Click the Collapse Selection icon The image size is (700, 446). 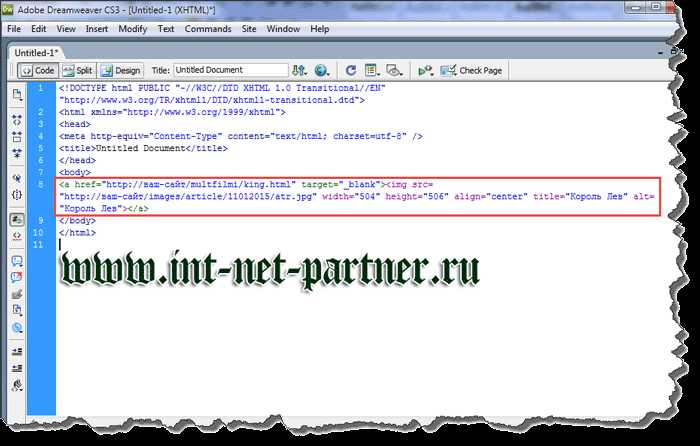tap(17, 137)
